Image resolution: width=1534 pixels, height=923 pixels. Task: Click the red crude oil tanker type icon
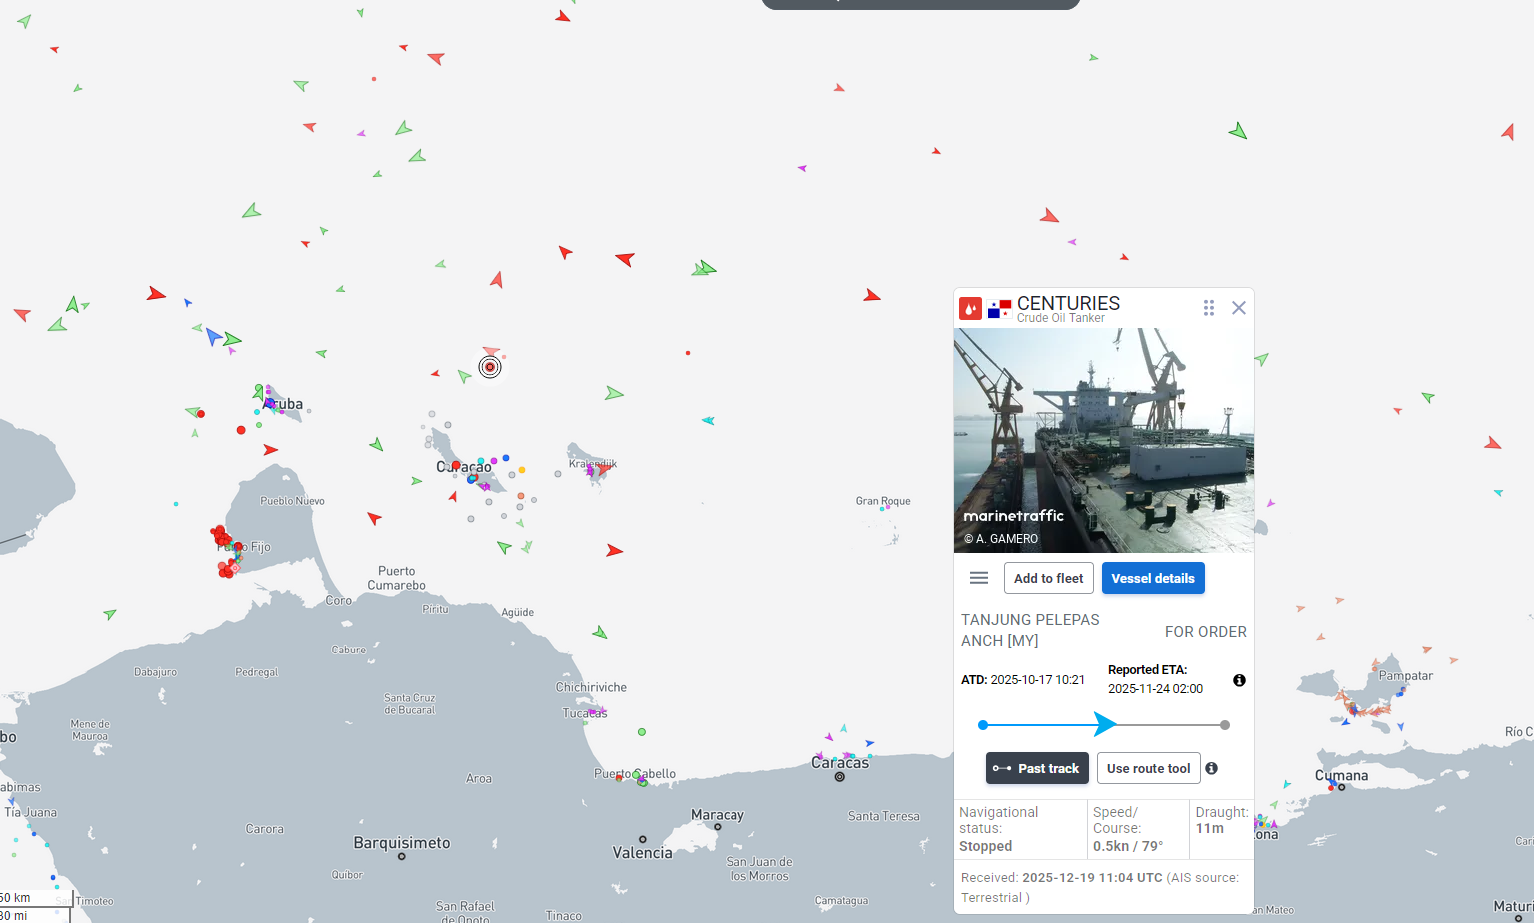tap(970, 308)
